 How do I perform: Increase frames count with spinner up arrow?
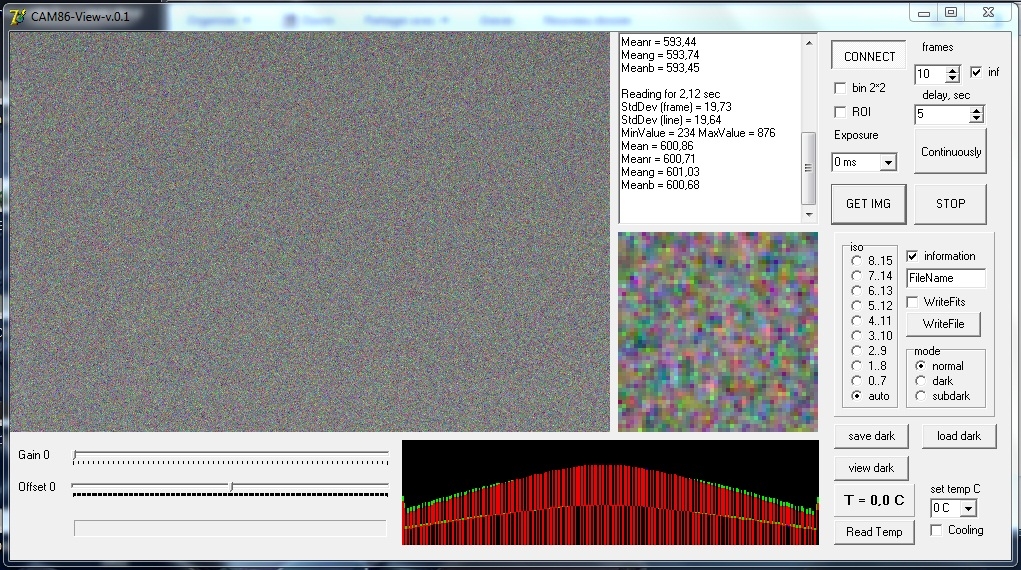[x=952, y=70]
